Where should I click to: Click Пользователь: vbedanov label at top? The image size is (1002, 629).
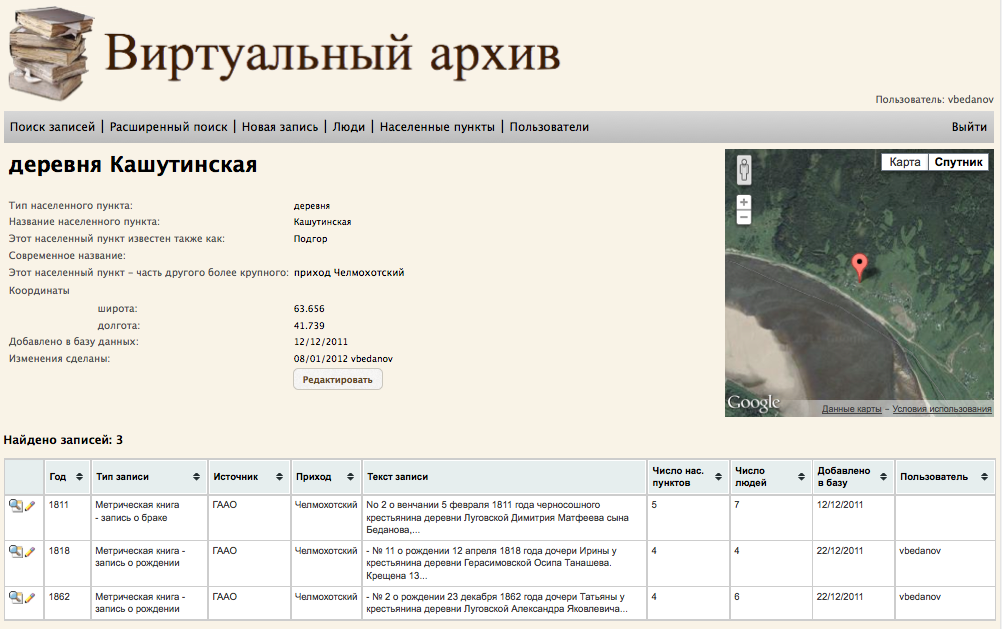(x=934, y=100)
